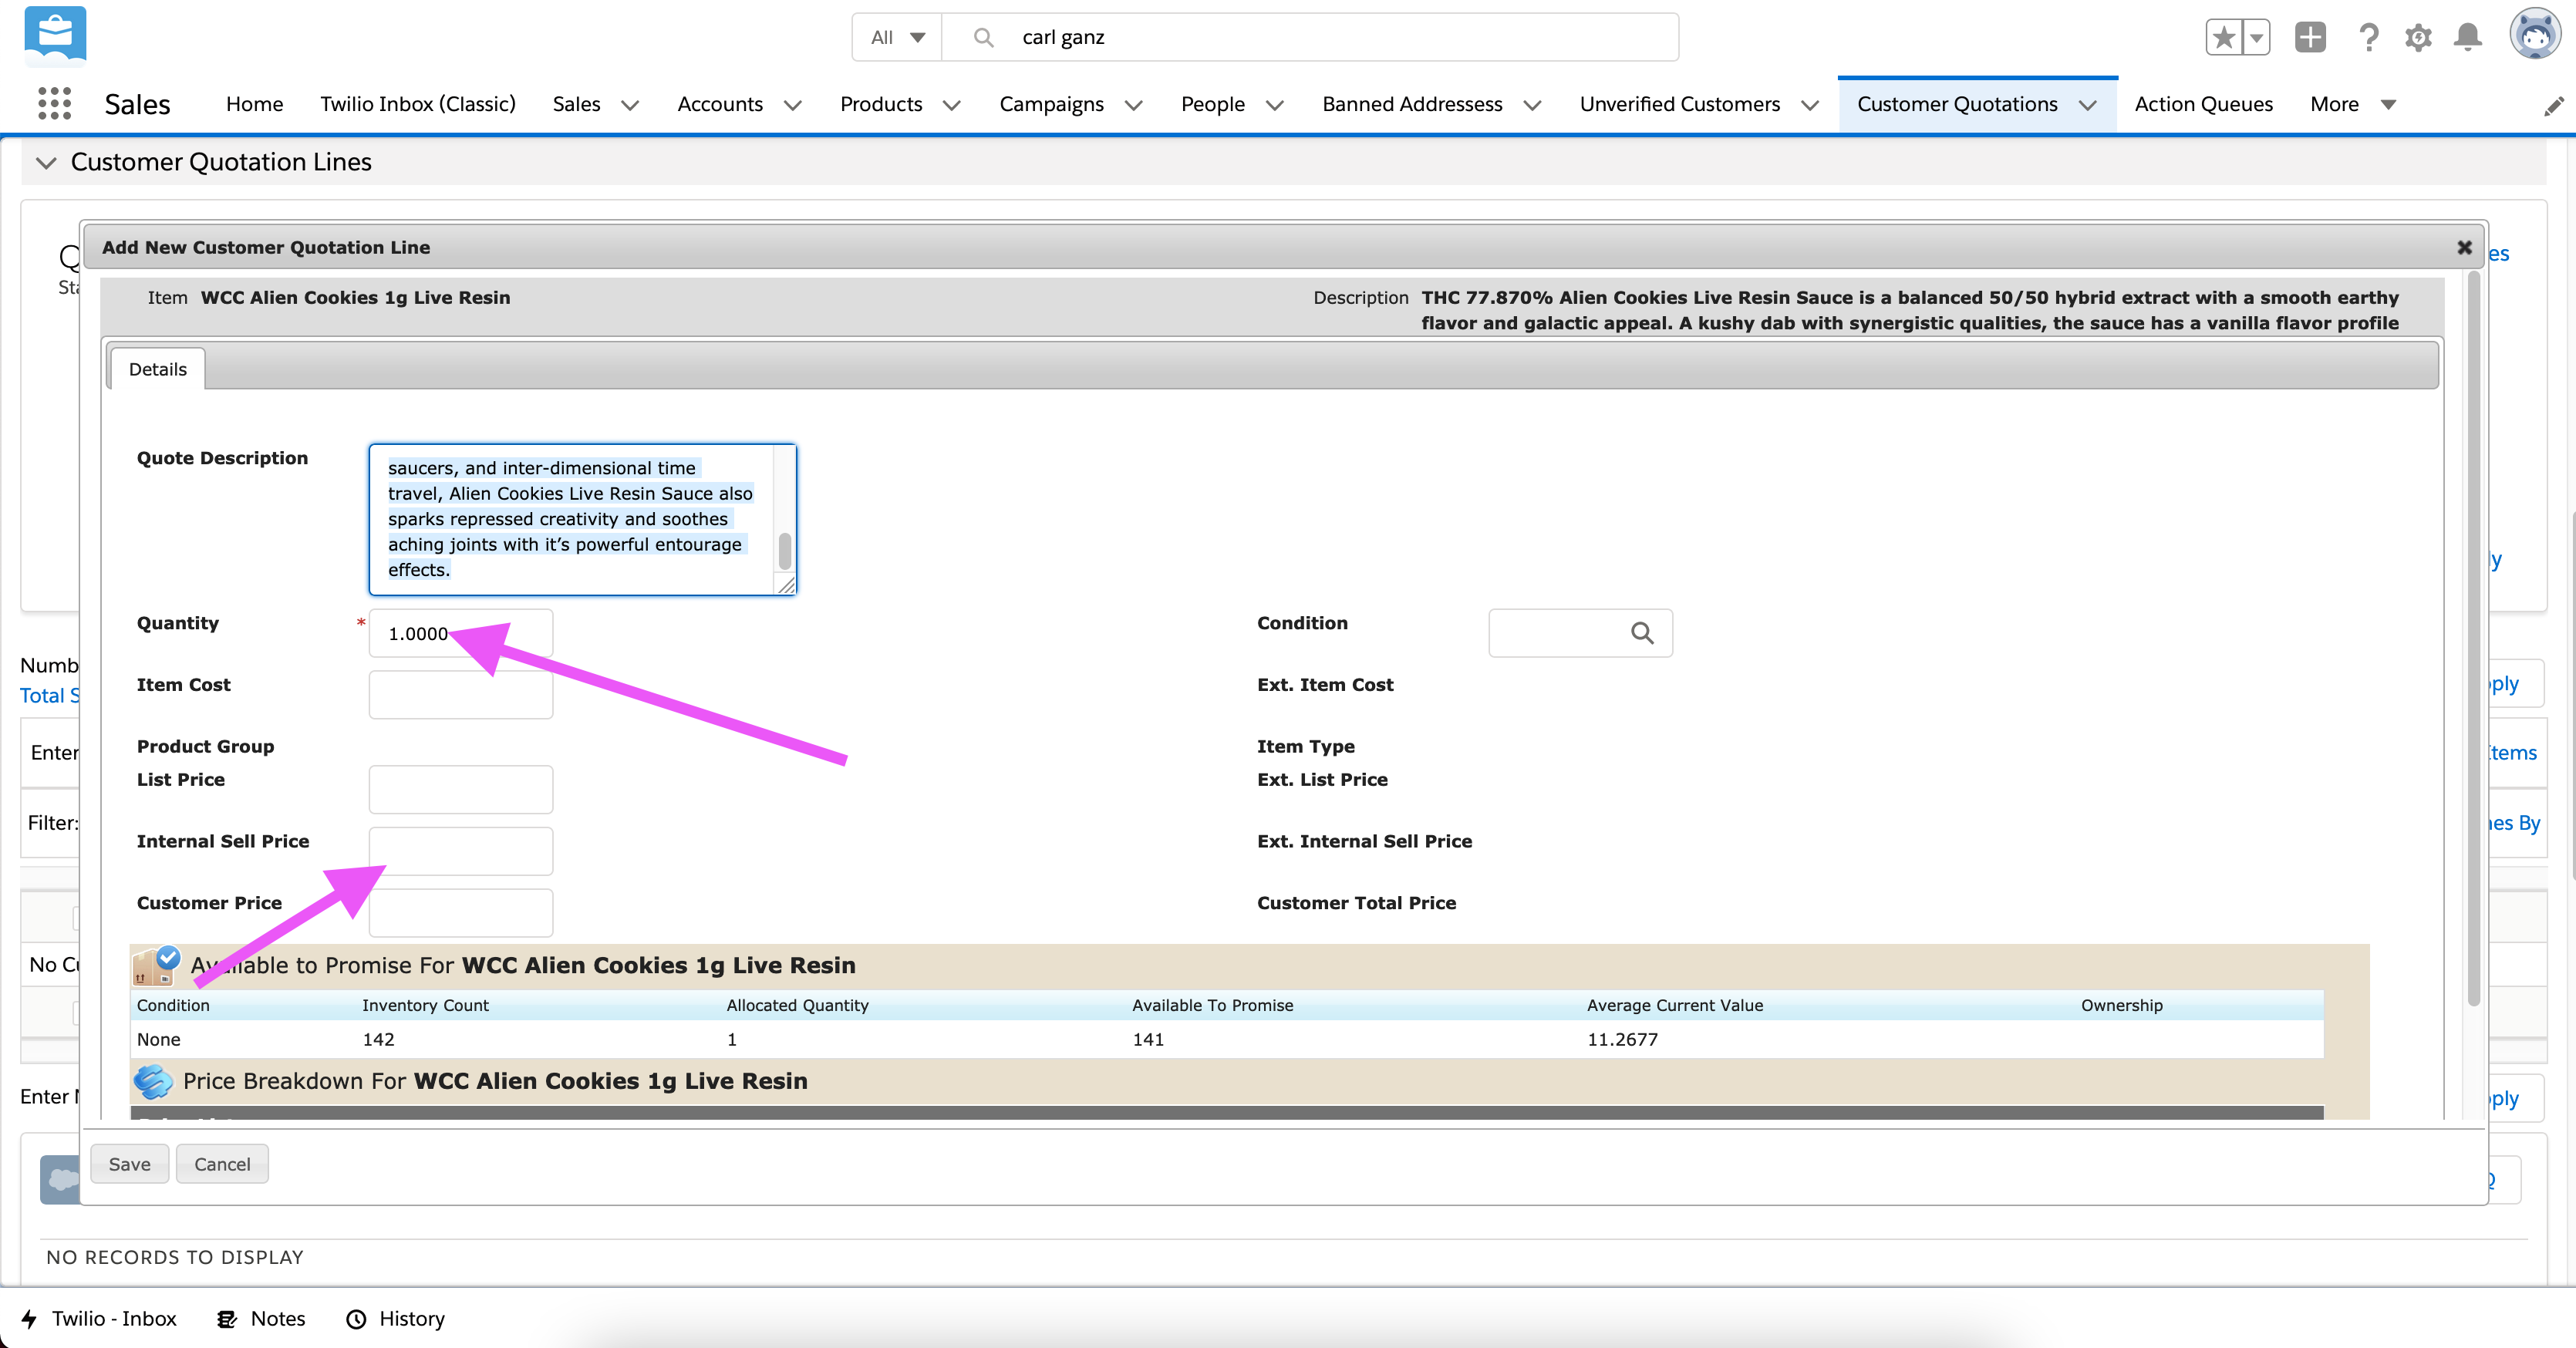Screen dimensions: 2576x1348
Task: Open the user profile avatar
Action: tap(2535, 35)
